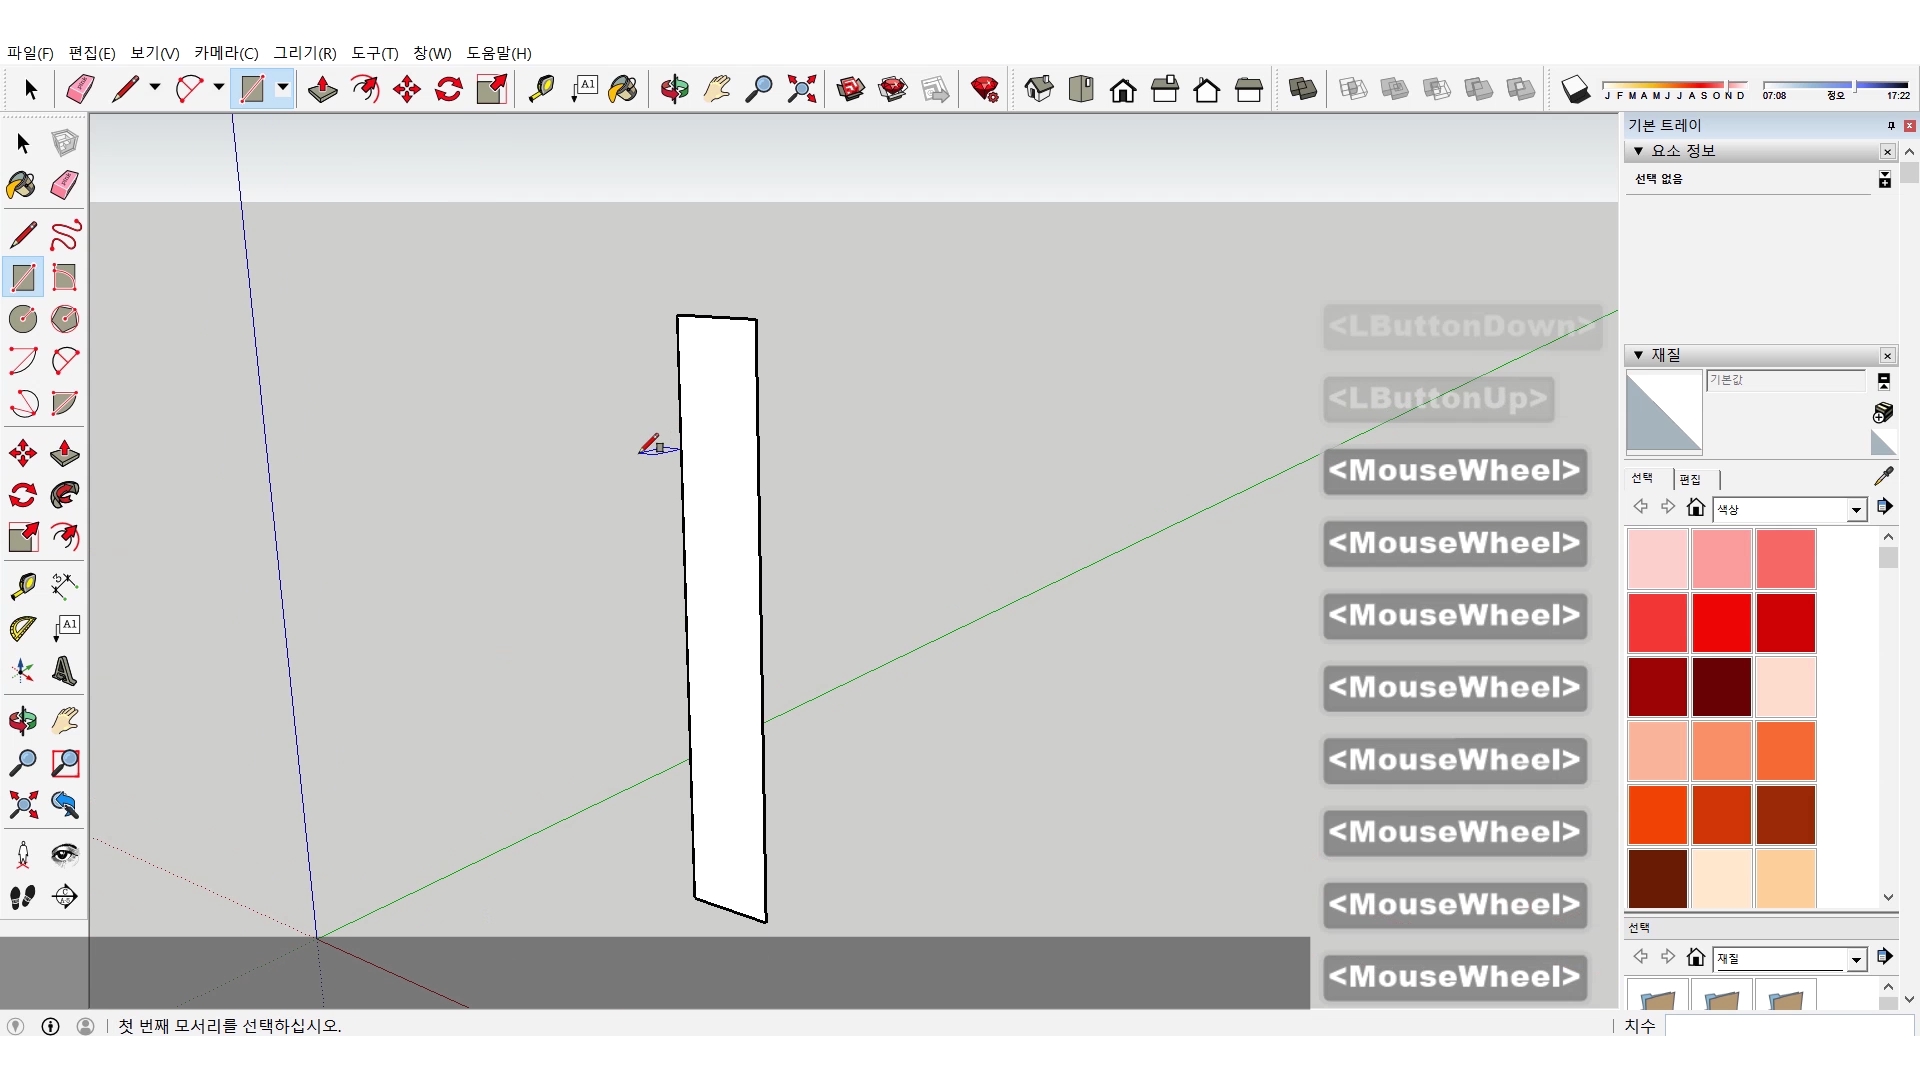Image resolution: width=1920 pixels, height=1080 pixels.
Task: Click the Zoom Extents icon in top toolbar
Action: [801, 90]
